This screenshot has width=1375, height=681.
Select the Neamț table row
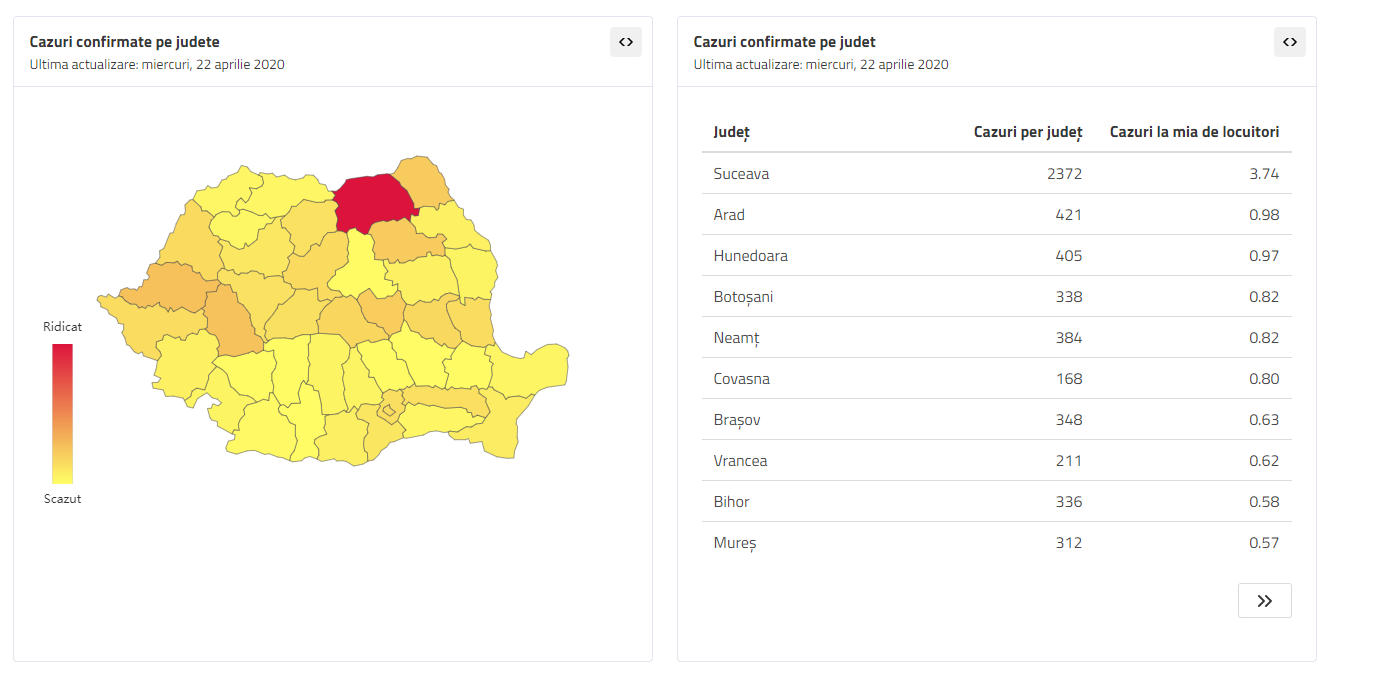(x=997, y=338)
